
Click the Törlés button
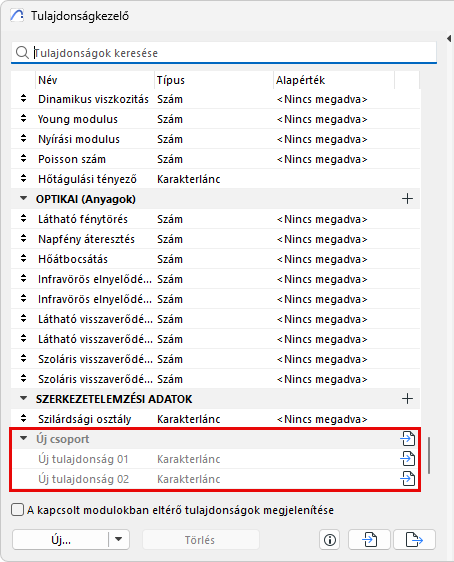200,539
